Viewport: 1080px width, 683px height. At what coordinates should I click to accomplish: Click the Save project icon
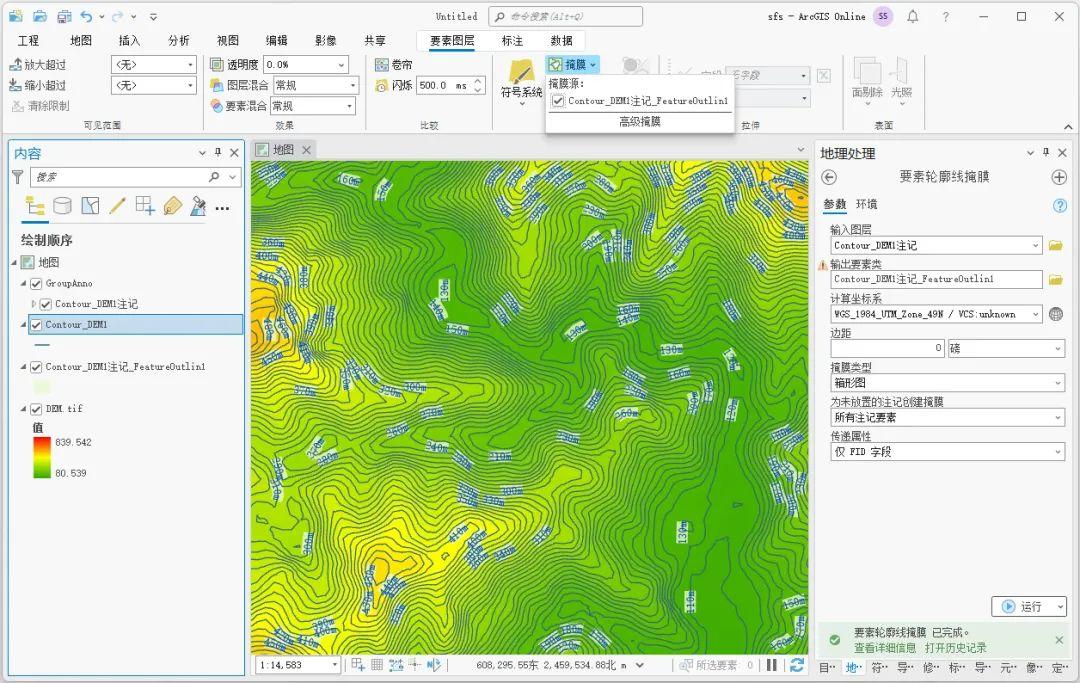click(x=63, y=16)
